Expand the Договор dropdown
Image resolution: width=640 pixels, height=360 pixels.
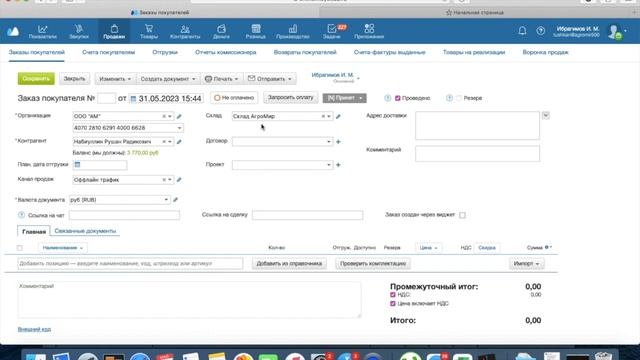(329, 142)
